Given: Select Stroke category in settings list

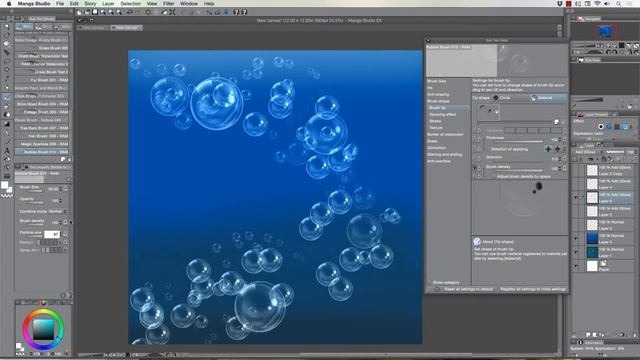Looking at the screenshot, I should [435, 121].
